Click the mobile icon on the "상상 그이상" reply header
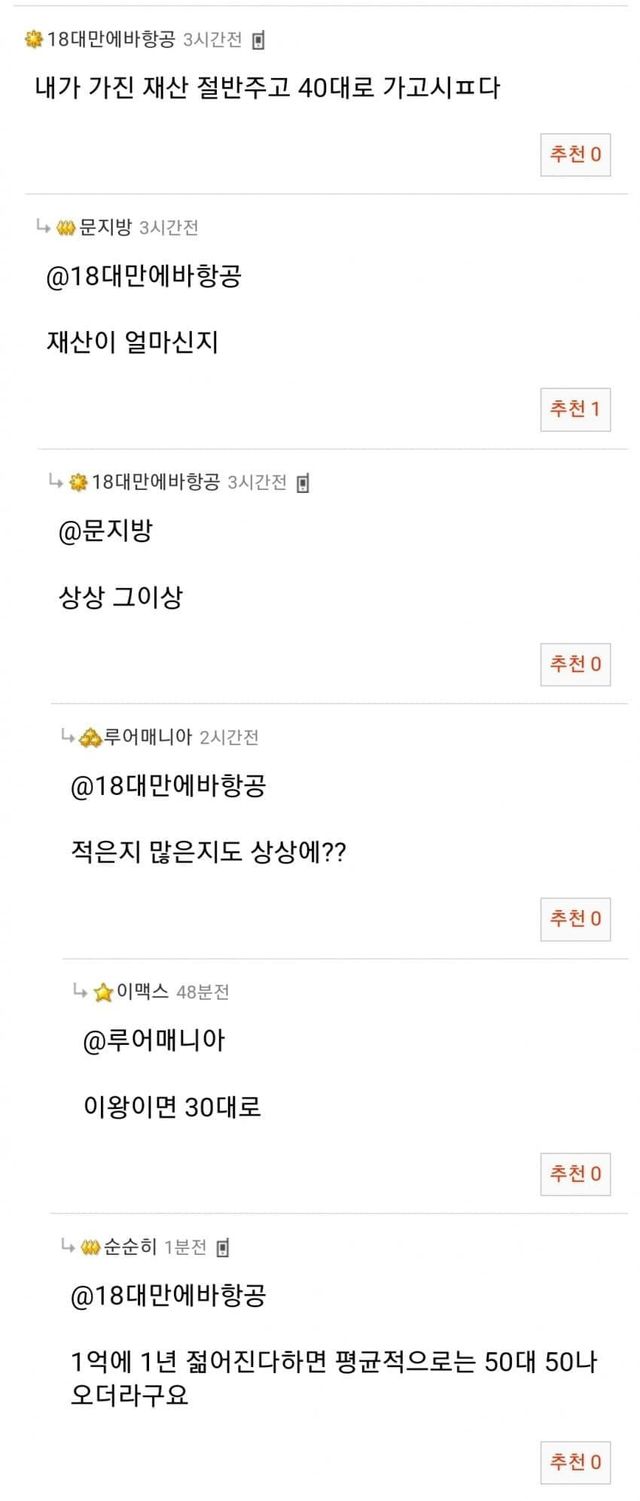This screenshot has width=640, height=1501. click(303, 483)
